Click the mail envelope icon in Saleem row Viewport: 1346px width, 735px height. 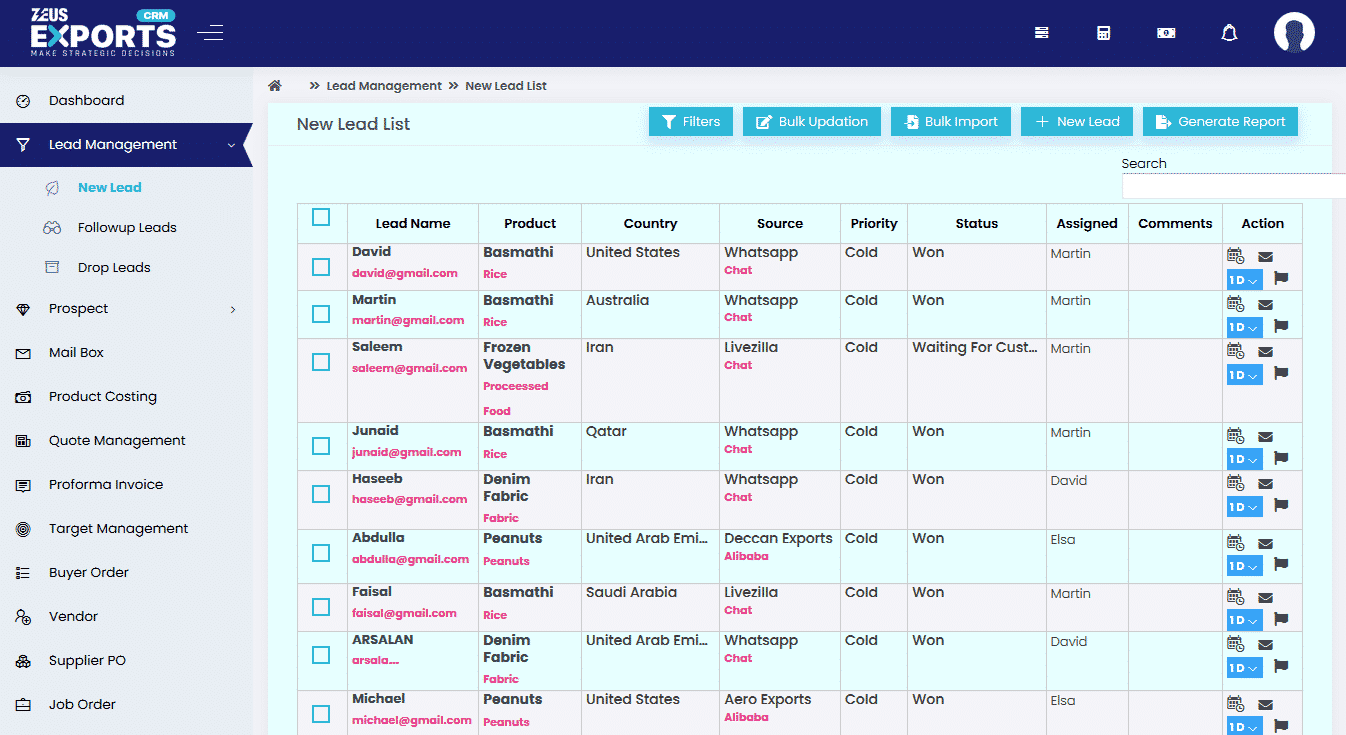point(1265,352)
